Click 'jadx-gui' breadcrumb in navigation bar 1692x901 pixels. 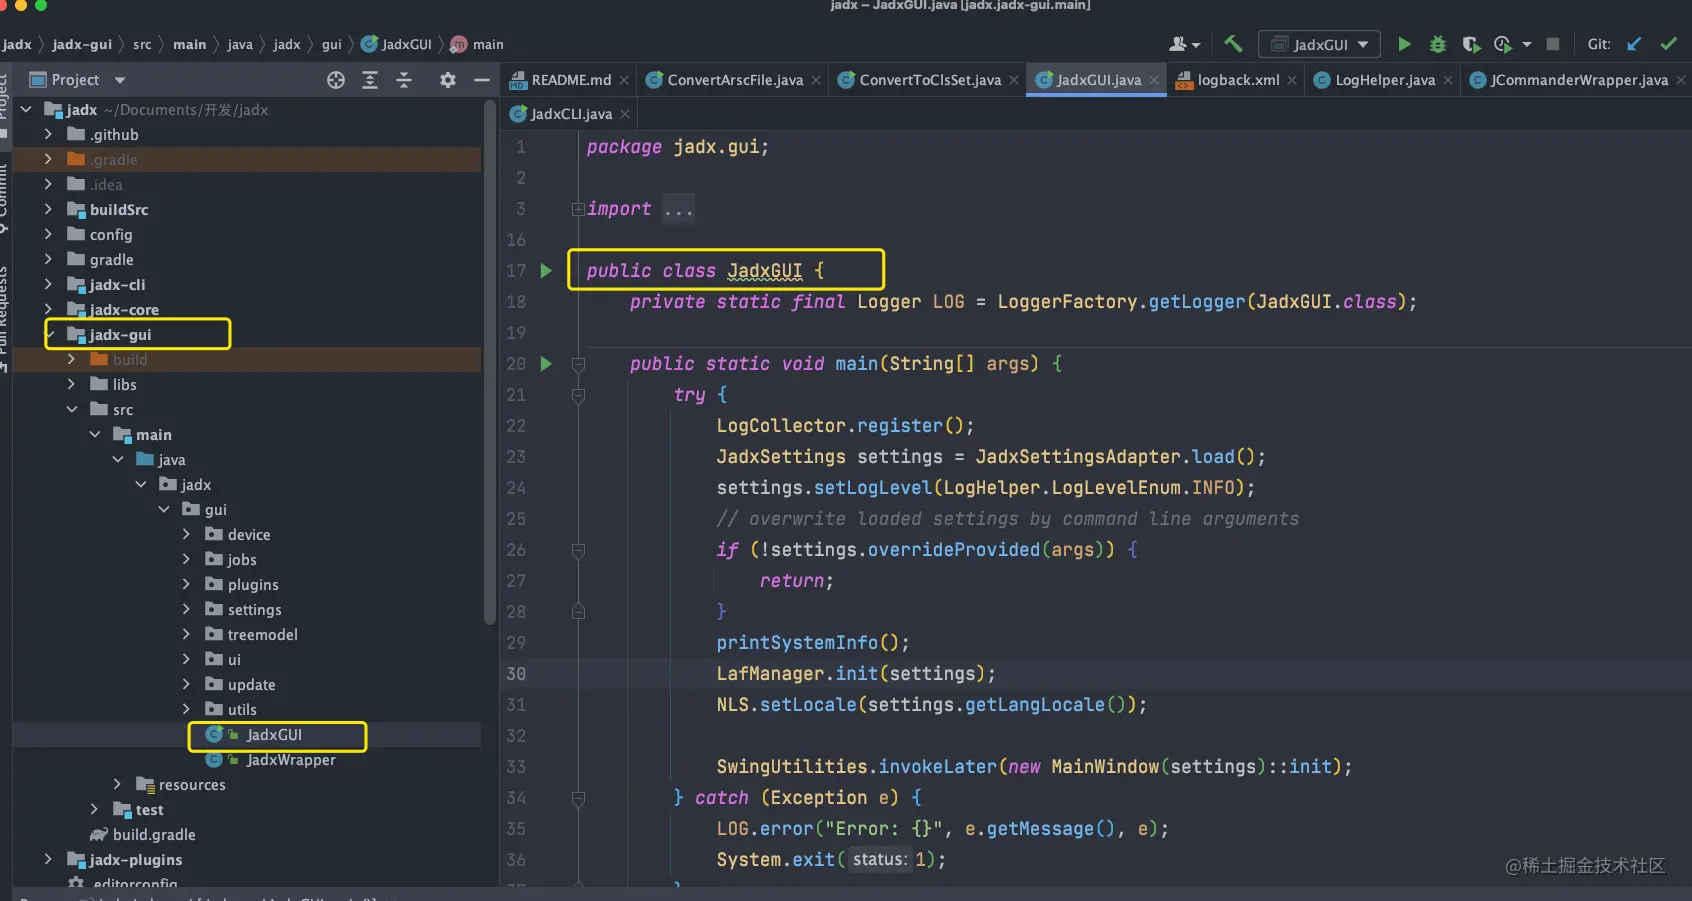(x=82, y=44)
